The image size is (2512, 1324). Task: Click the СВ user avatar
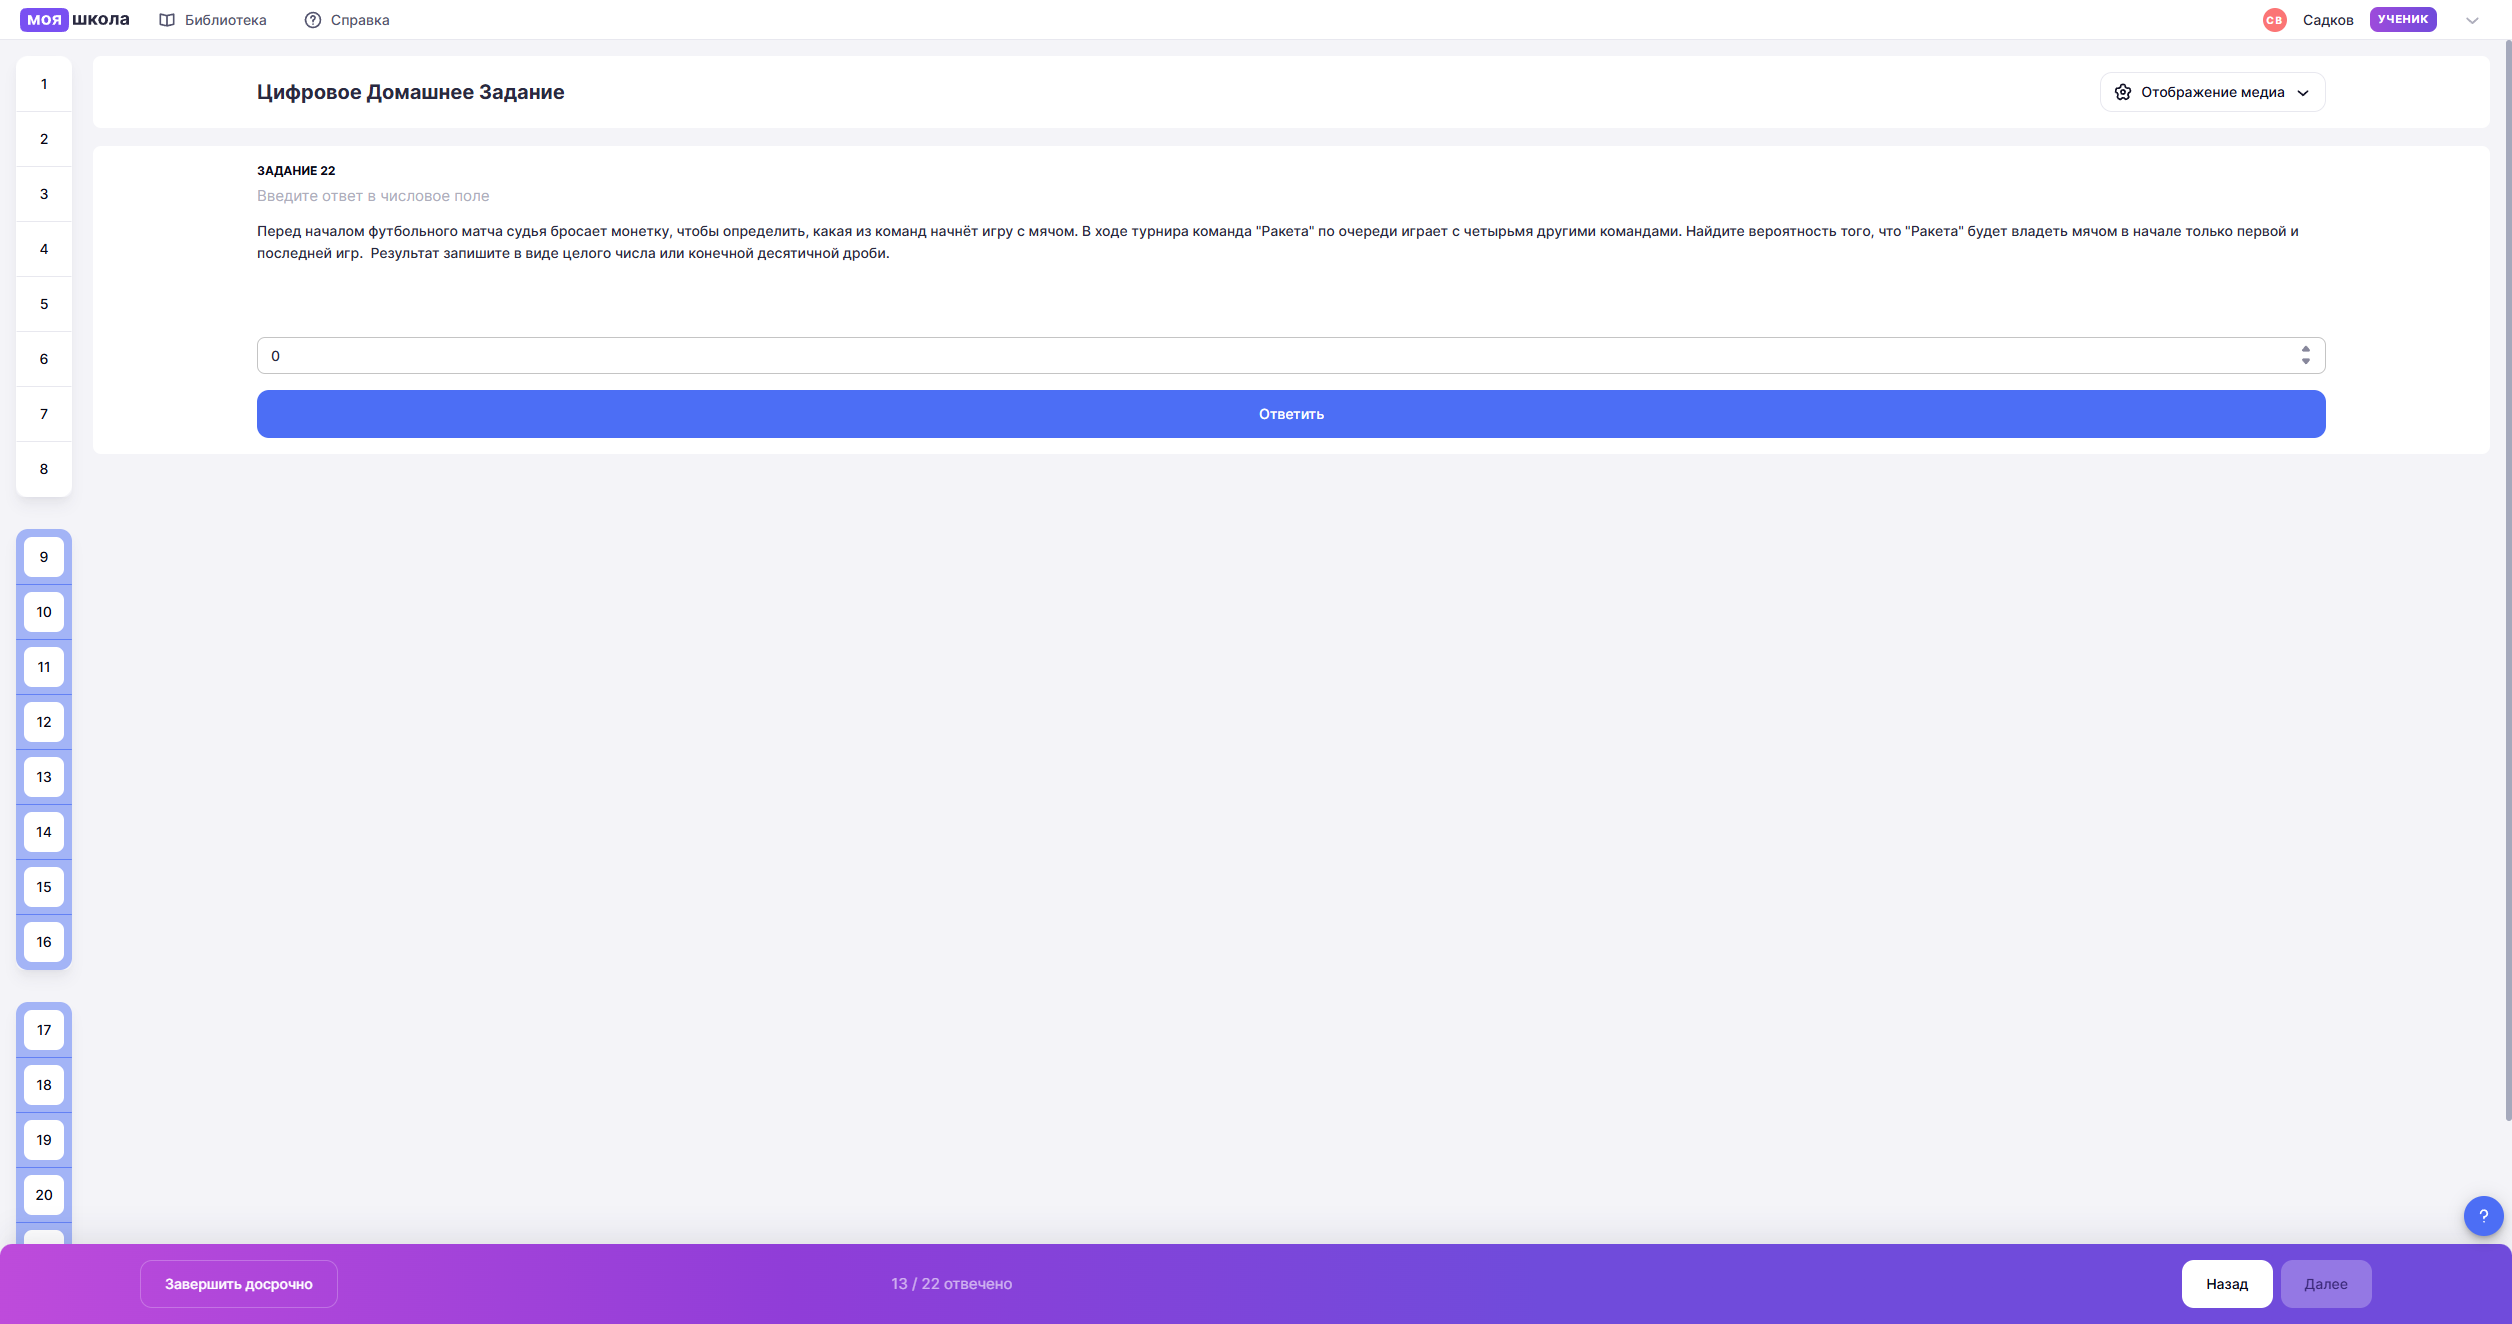[2274, 20]
